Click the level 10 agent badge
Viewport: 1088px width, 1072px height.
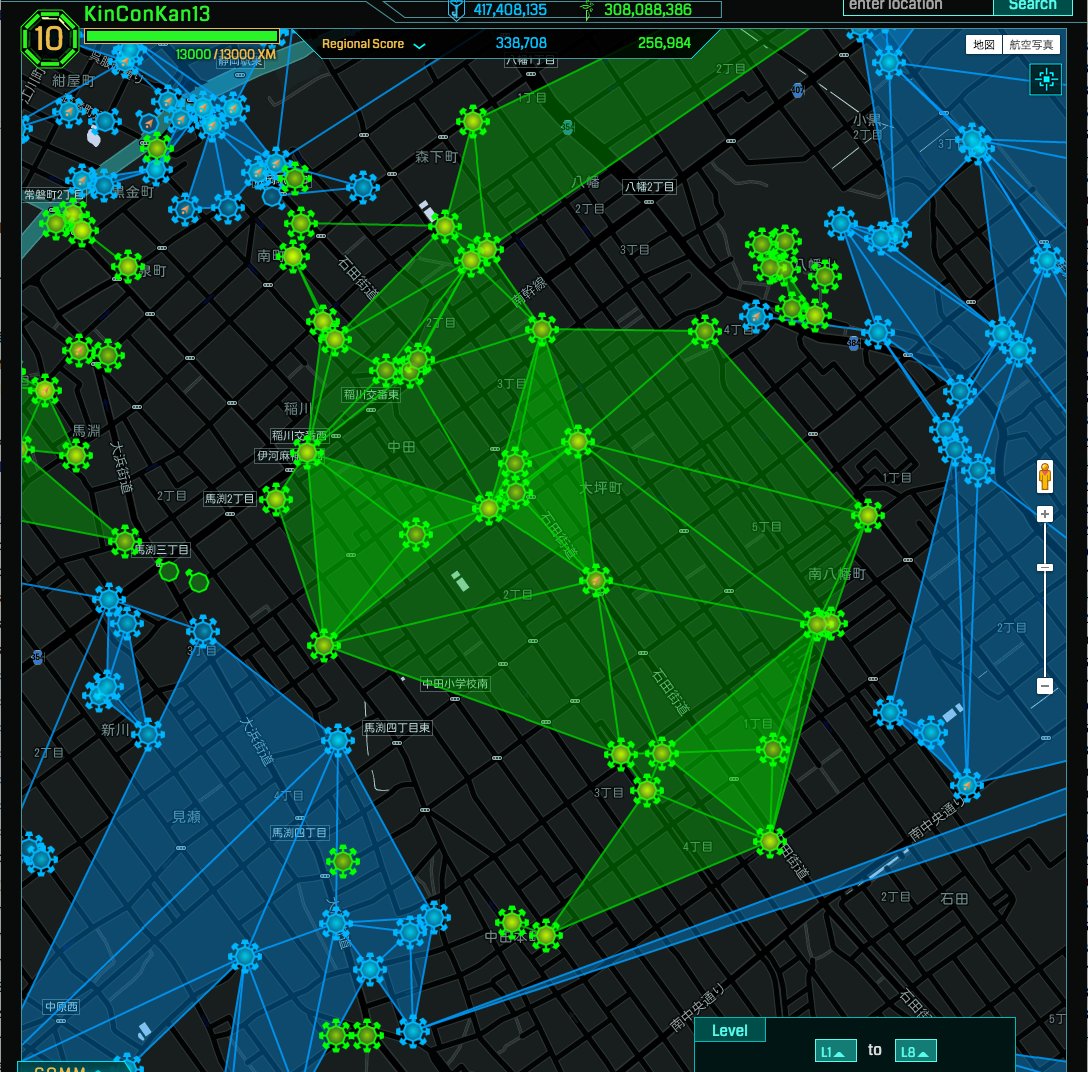[49, 38]
